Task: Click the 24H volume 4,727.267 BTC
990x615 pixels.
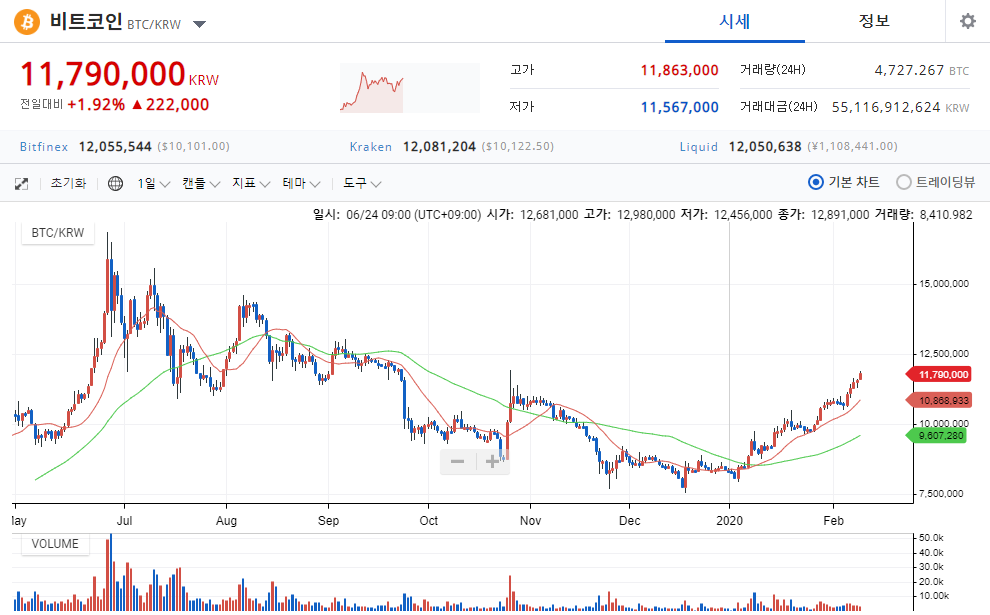Action: (x=922, y=70)
